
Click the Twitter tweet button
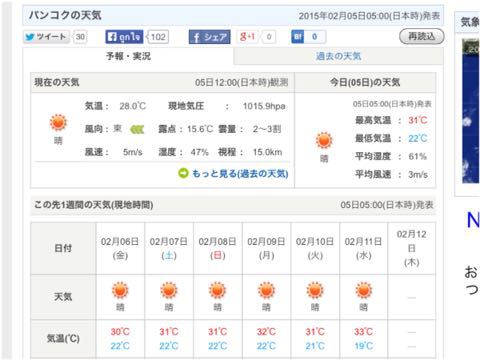[46, 37]
